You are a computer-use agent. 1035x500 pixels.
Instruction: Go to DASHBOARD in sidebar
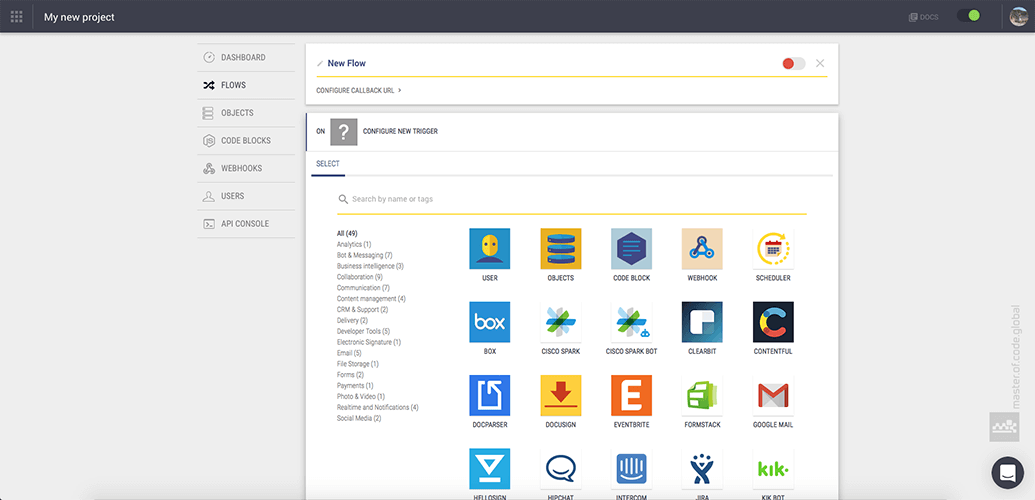click(x=246, y=57)
